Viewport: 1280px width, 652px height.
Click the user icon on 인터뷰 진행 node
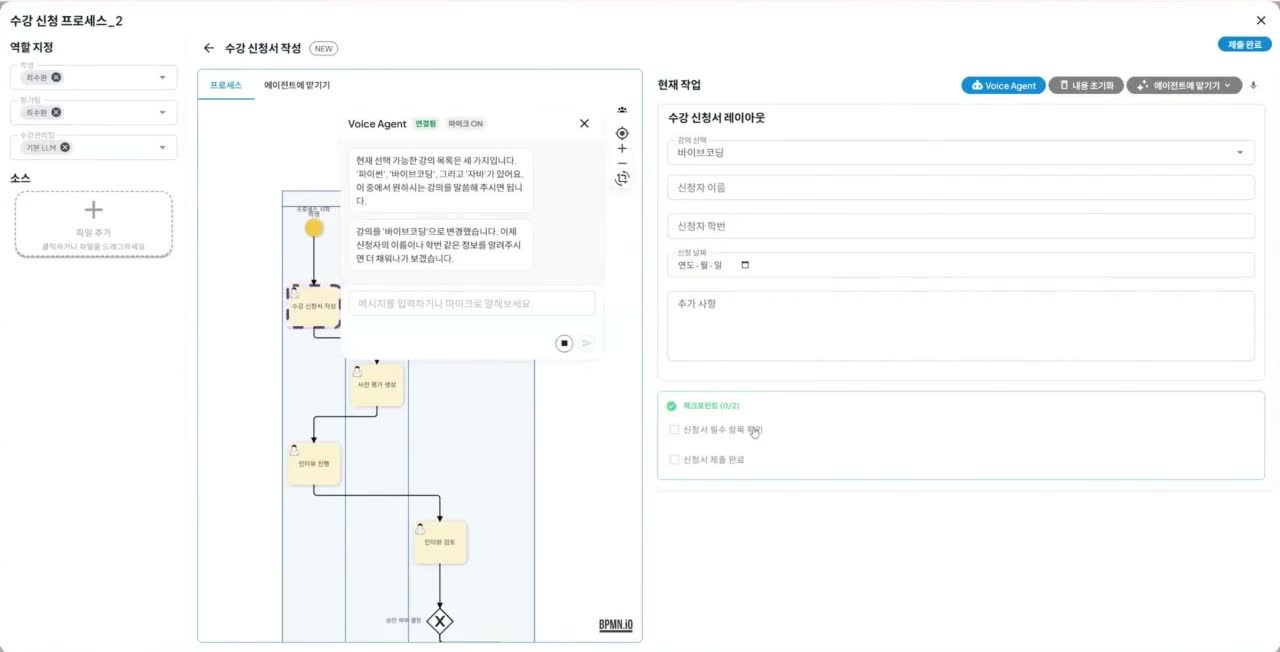(294, 450)
